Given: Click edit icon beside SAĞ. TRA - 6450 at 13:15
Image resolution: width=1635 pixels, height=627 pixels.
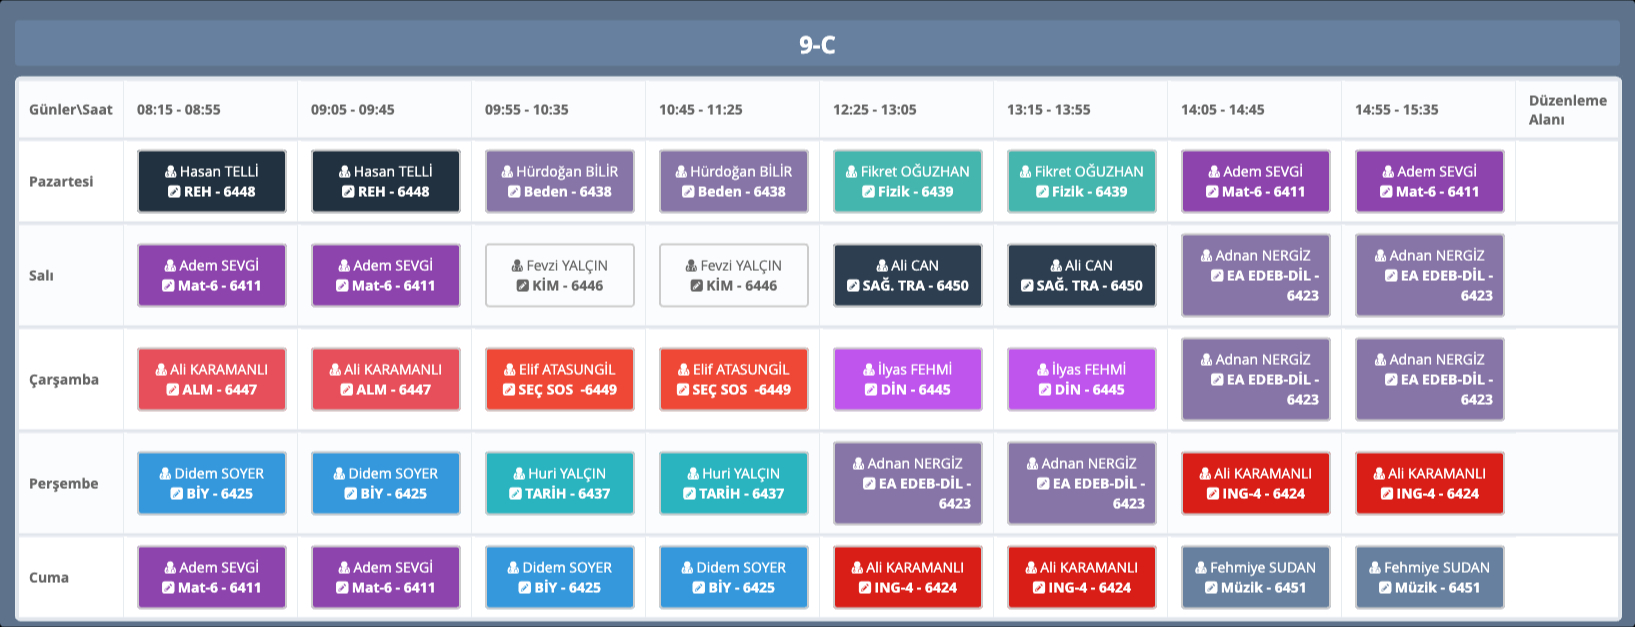Looking at the screenshot, I should pyautogui.click(x=1027, y=286).
